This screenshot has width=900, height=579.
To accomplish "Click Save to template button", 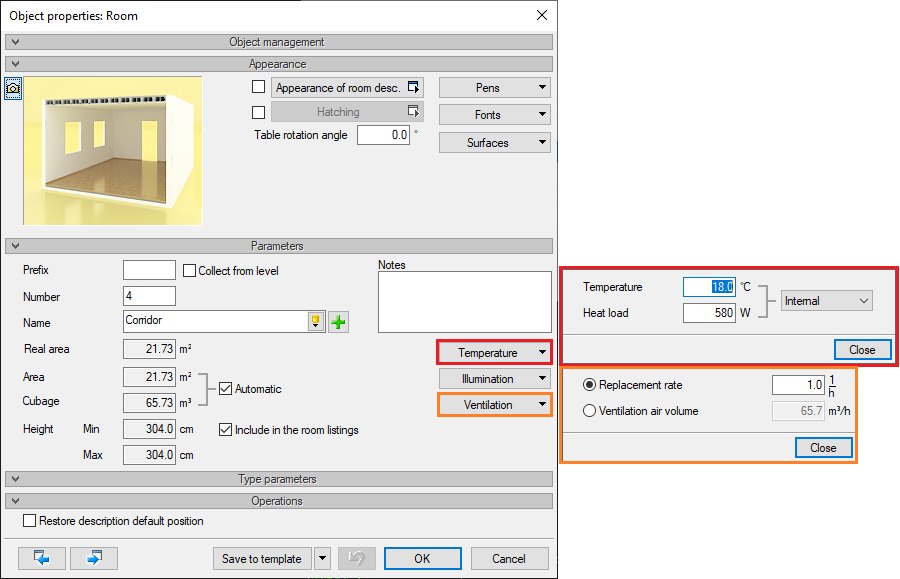I will tap(262, 558).
